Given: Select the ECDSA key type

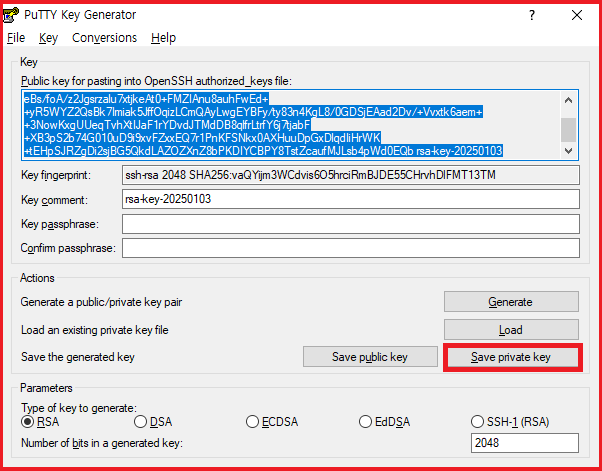Looking at the screenshot, I should point(272,421).
